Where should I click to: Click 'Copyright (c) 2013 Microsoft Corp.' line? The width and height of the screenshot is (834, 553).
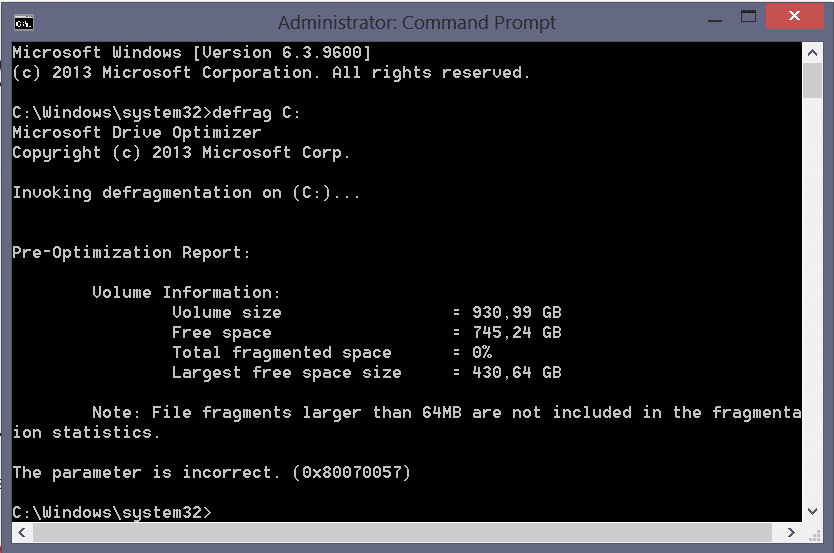point(181,153)
